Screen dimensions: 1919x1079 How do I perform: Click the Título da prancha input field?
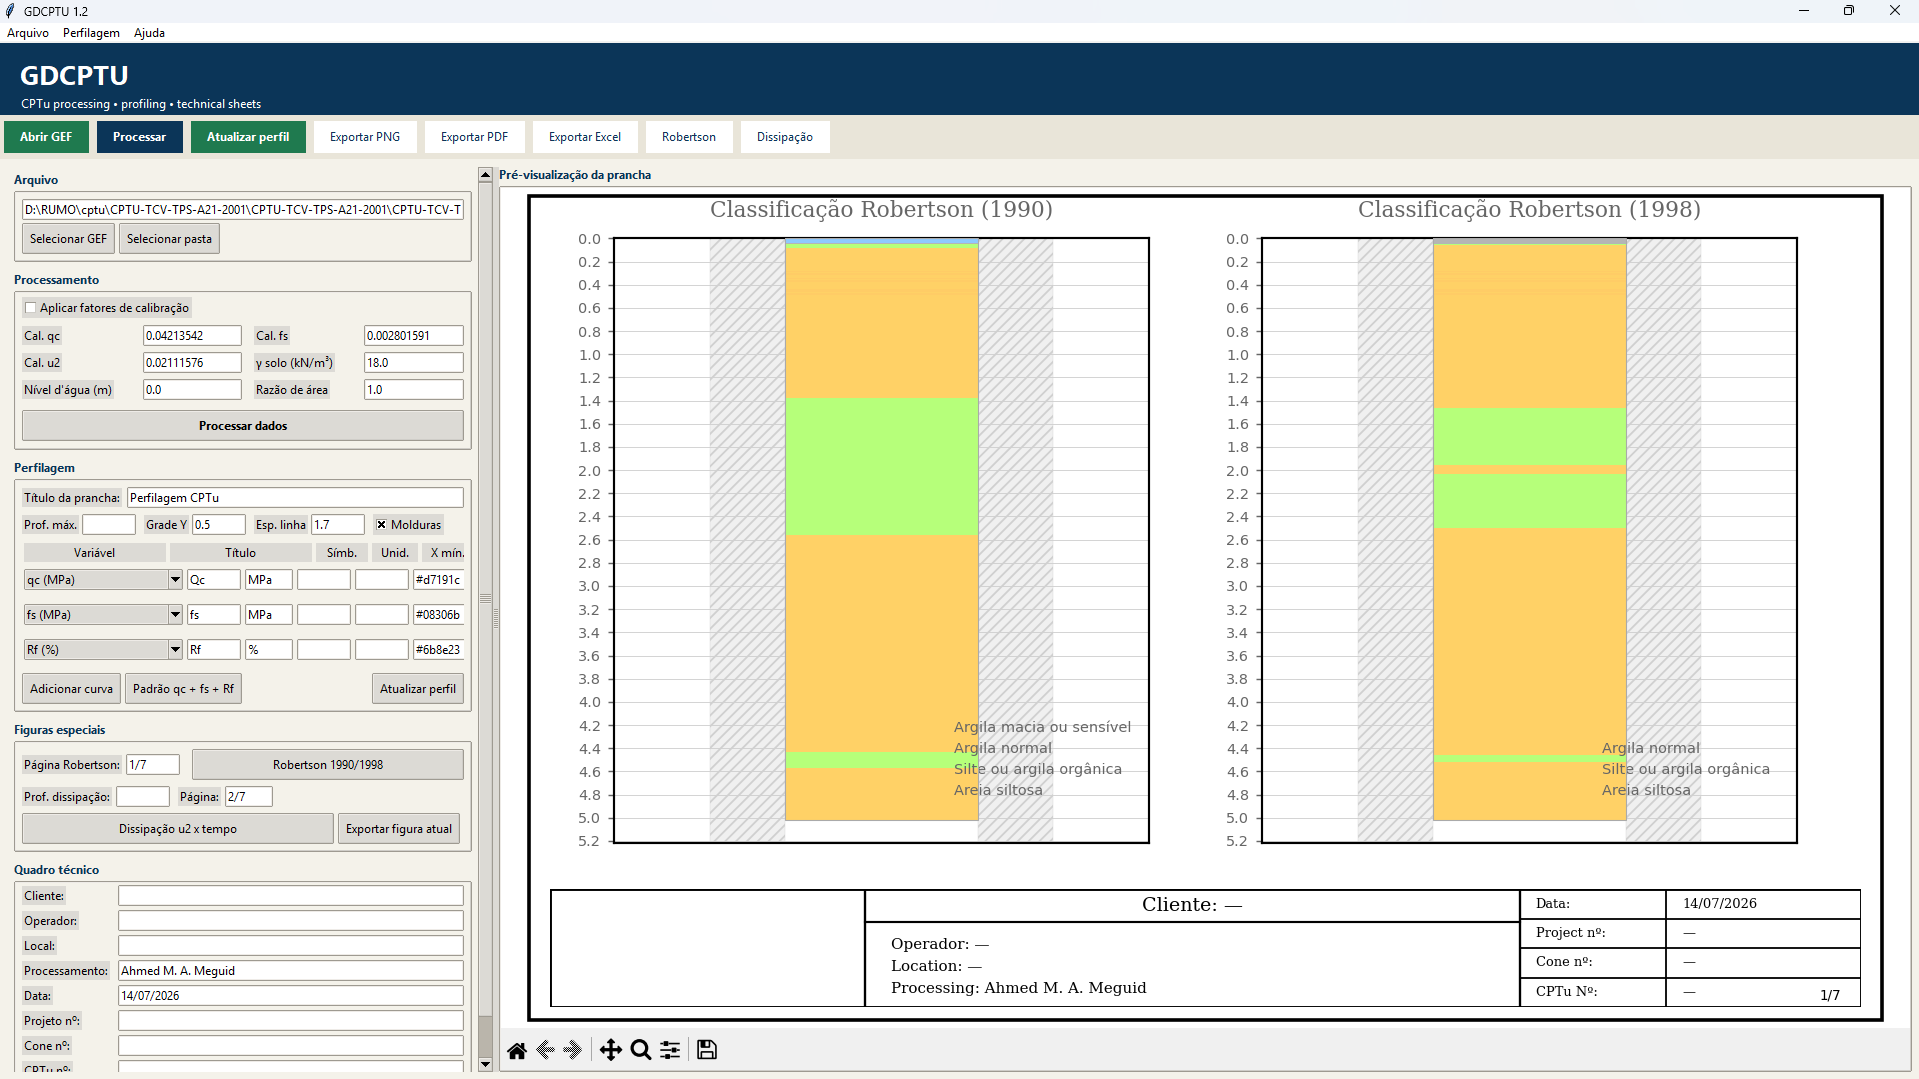295,498
